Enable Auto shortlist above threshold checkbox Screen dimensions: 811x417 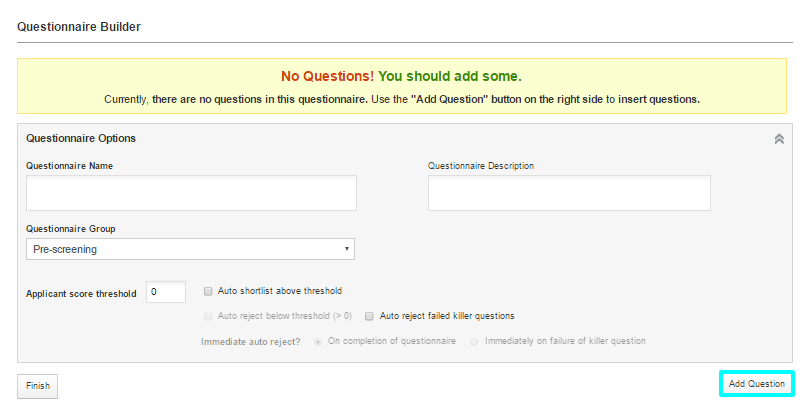[208, 291]
